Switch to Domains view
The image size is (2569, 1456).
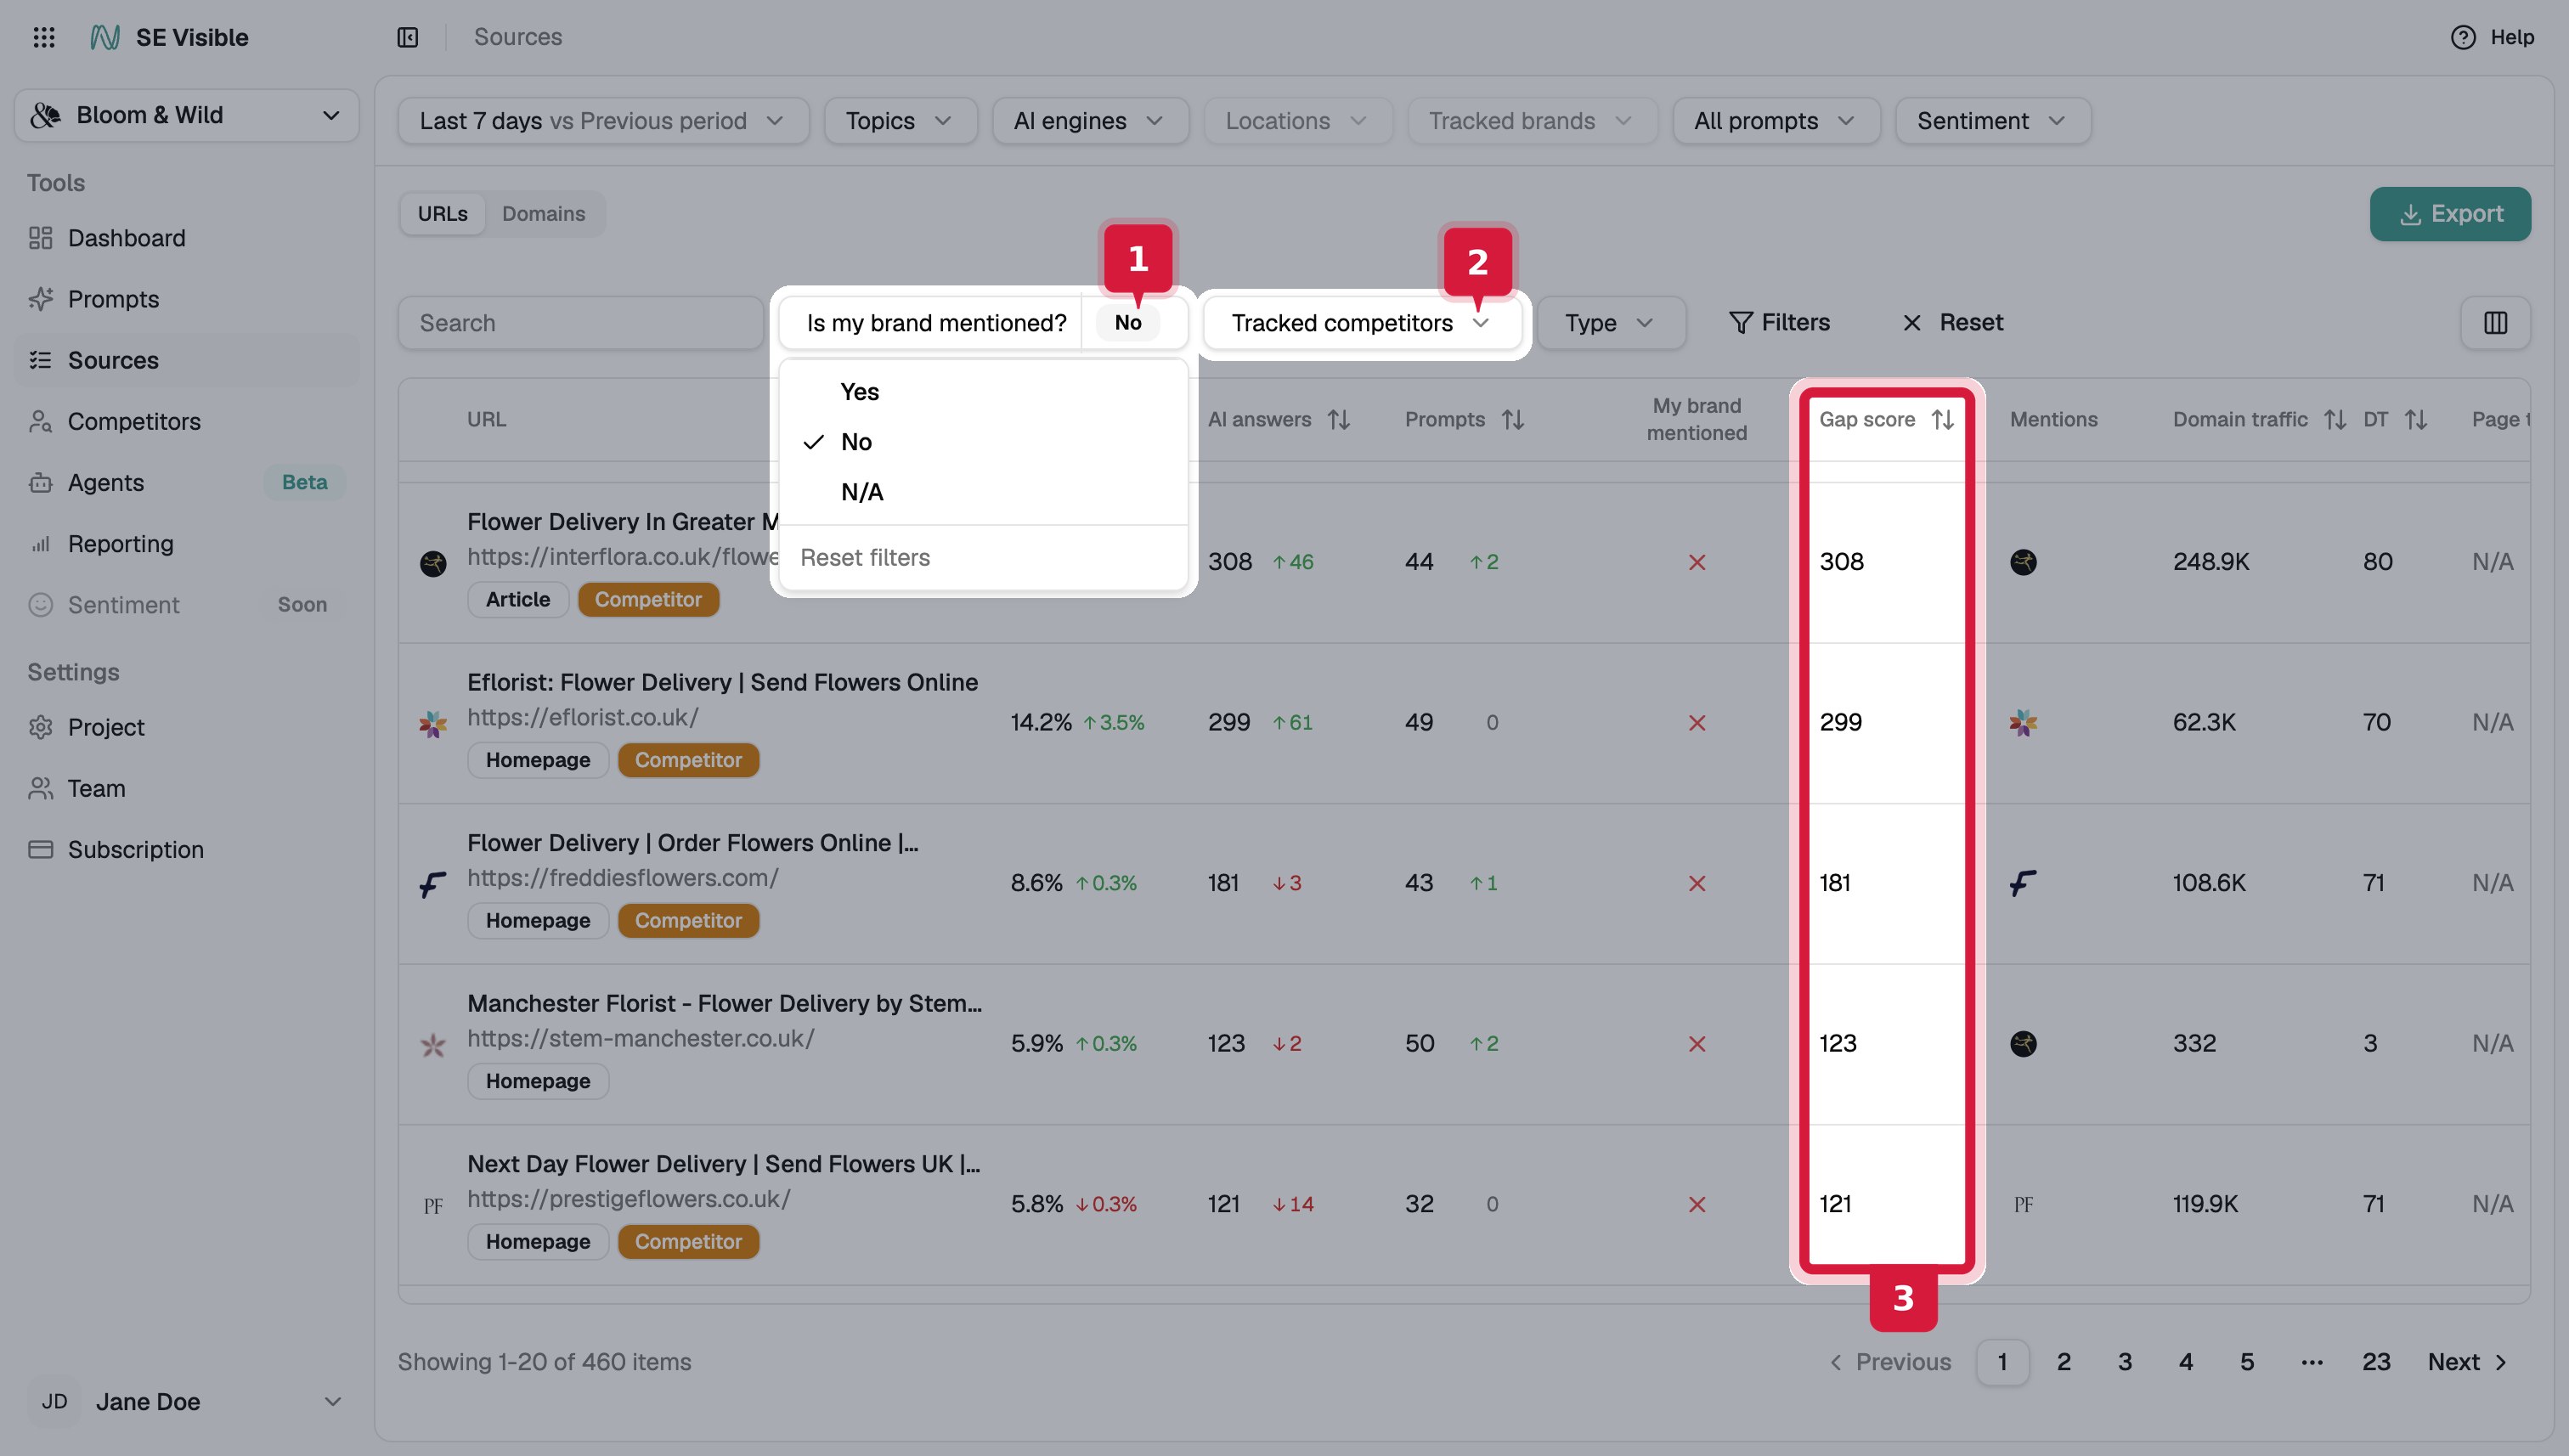[544, 213]
